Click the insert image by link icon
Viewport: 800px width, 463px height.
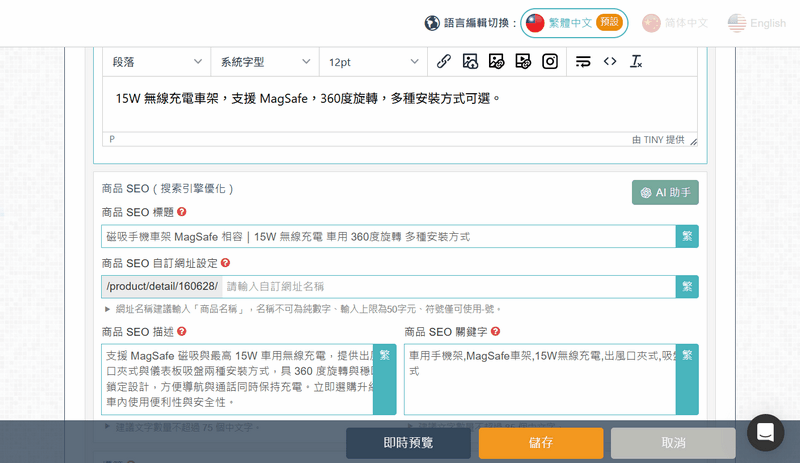496,62
